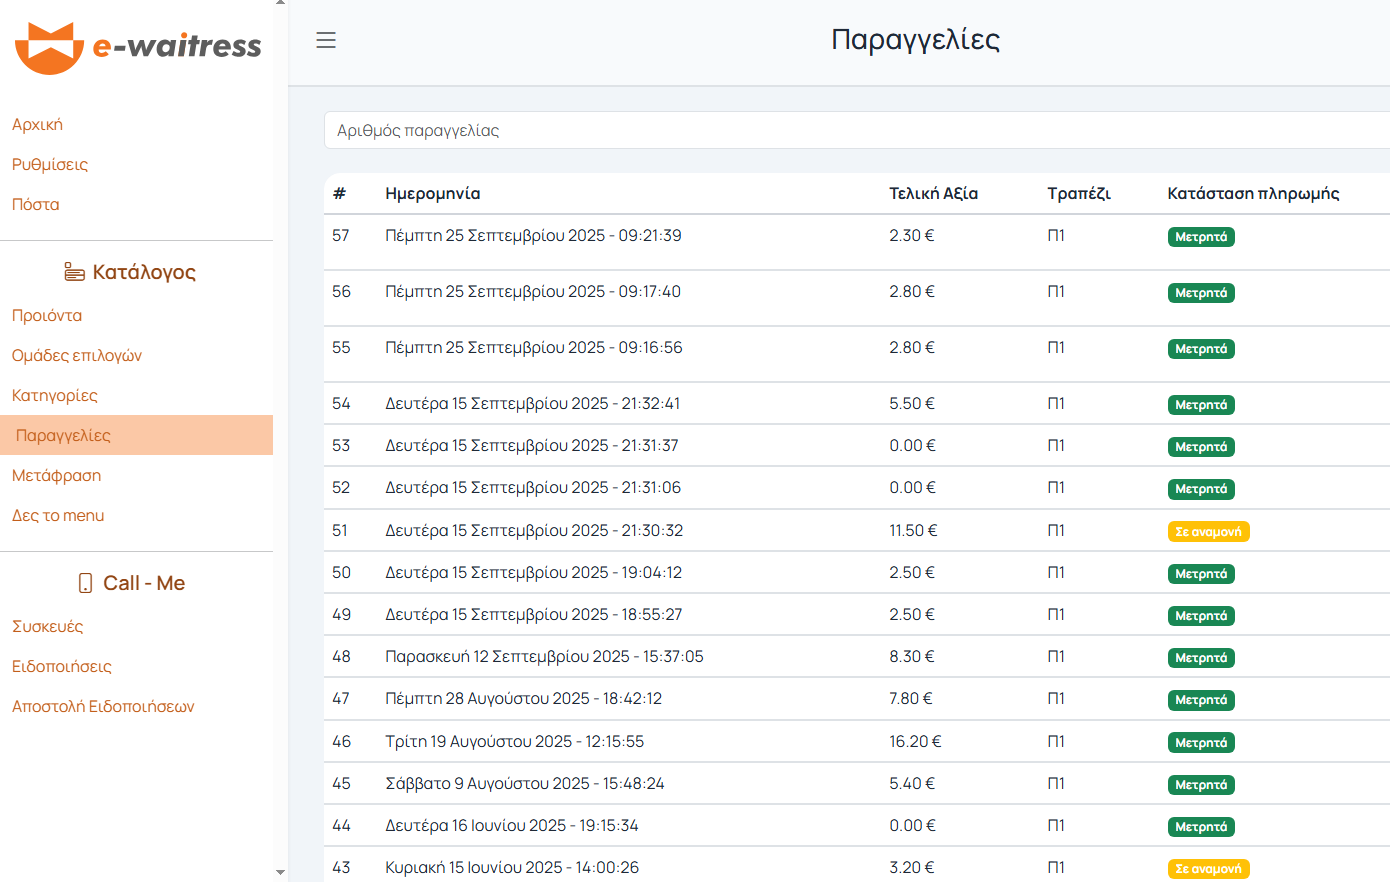The image size is (1390, 882).
Task: Open the Πόστα section
Action: coord(36,205)
